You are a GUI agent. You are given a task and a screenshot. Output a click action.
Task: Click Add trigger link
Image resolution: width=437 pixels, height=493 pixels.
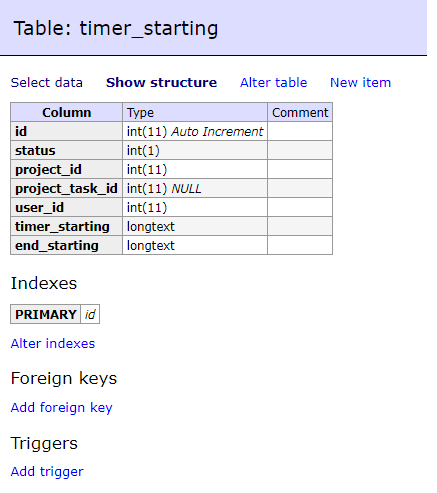47,471
